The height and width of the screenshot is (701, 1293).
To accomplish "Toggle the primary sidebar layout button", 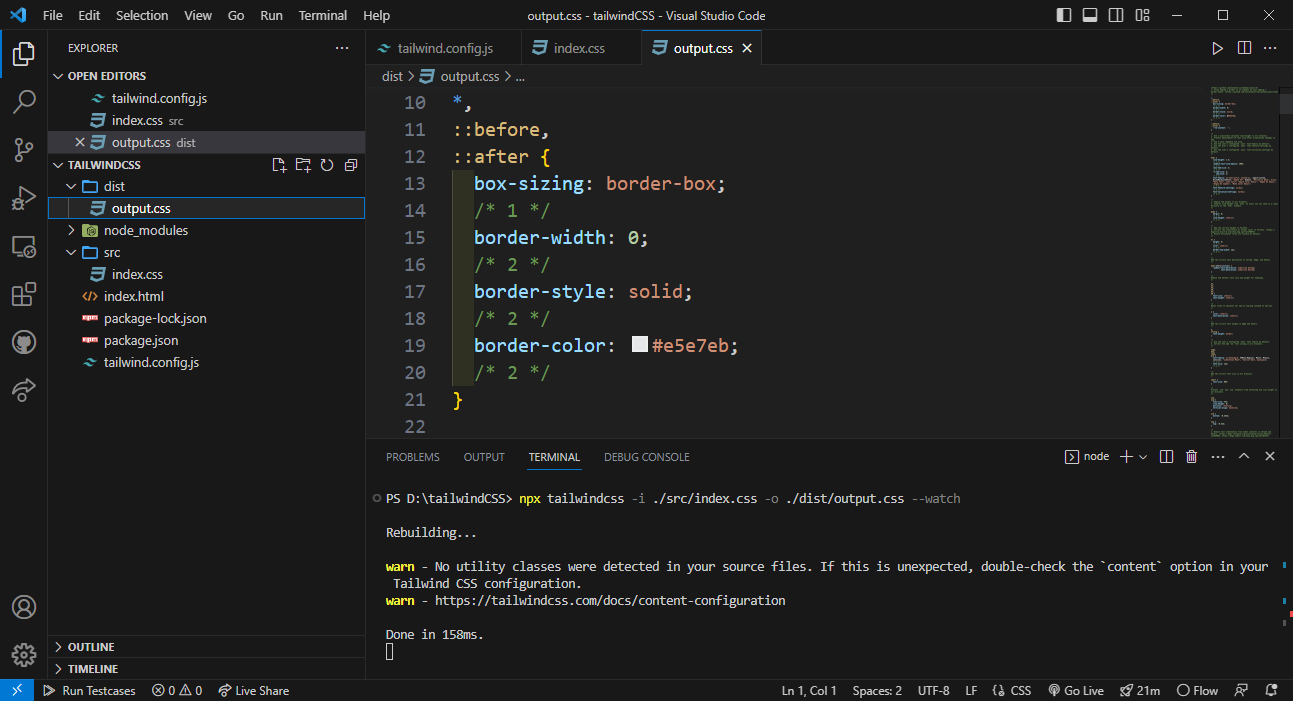I will [1063, 15].
